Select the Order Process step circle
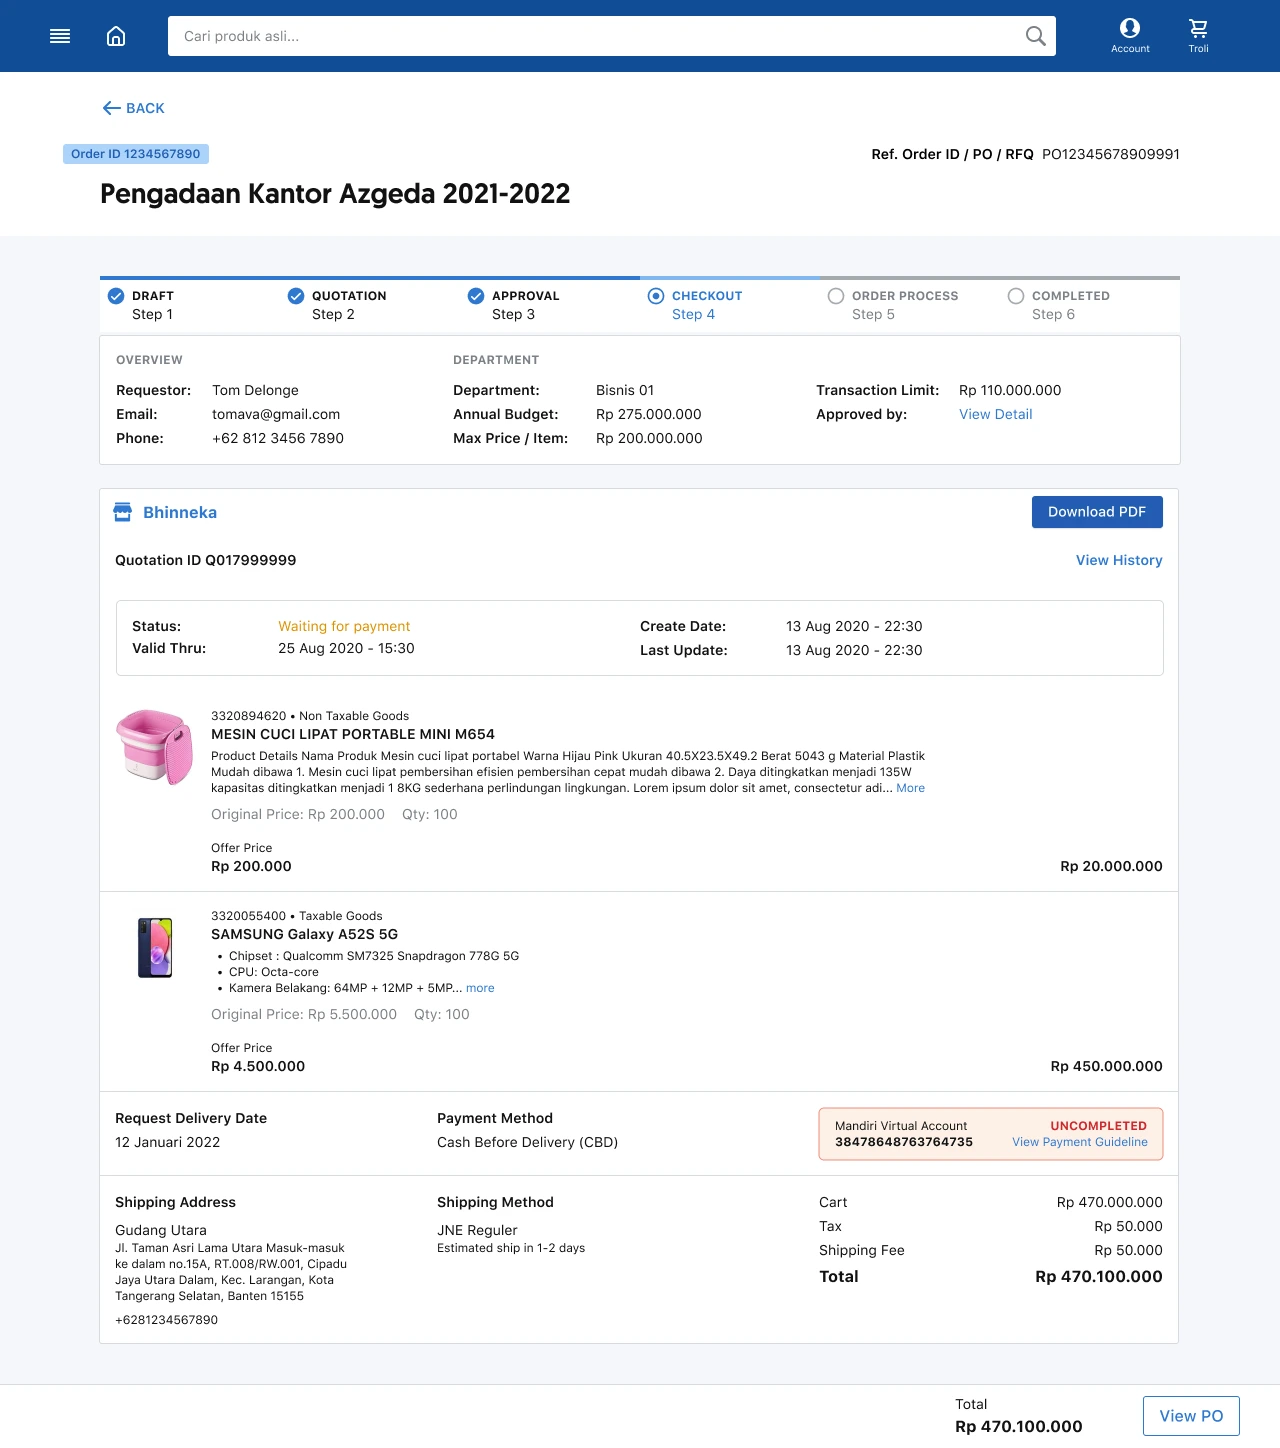Screen dimensions: 1280x1448 click(x=836, y=296)
